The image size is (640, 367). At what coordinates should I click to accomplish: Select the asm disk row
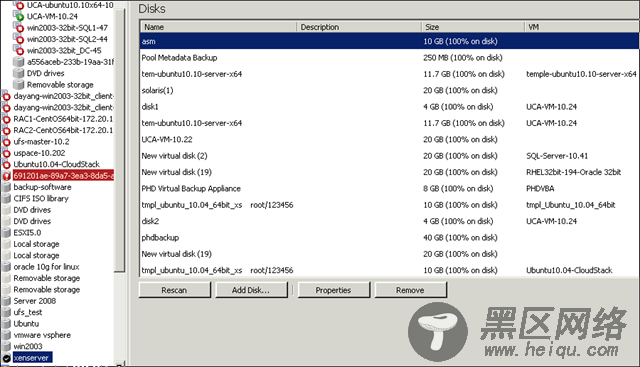[389, 41]
